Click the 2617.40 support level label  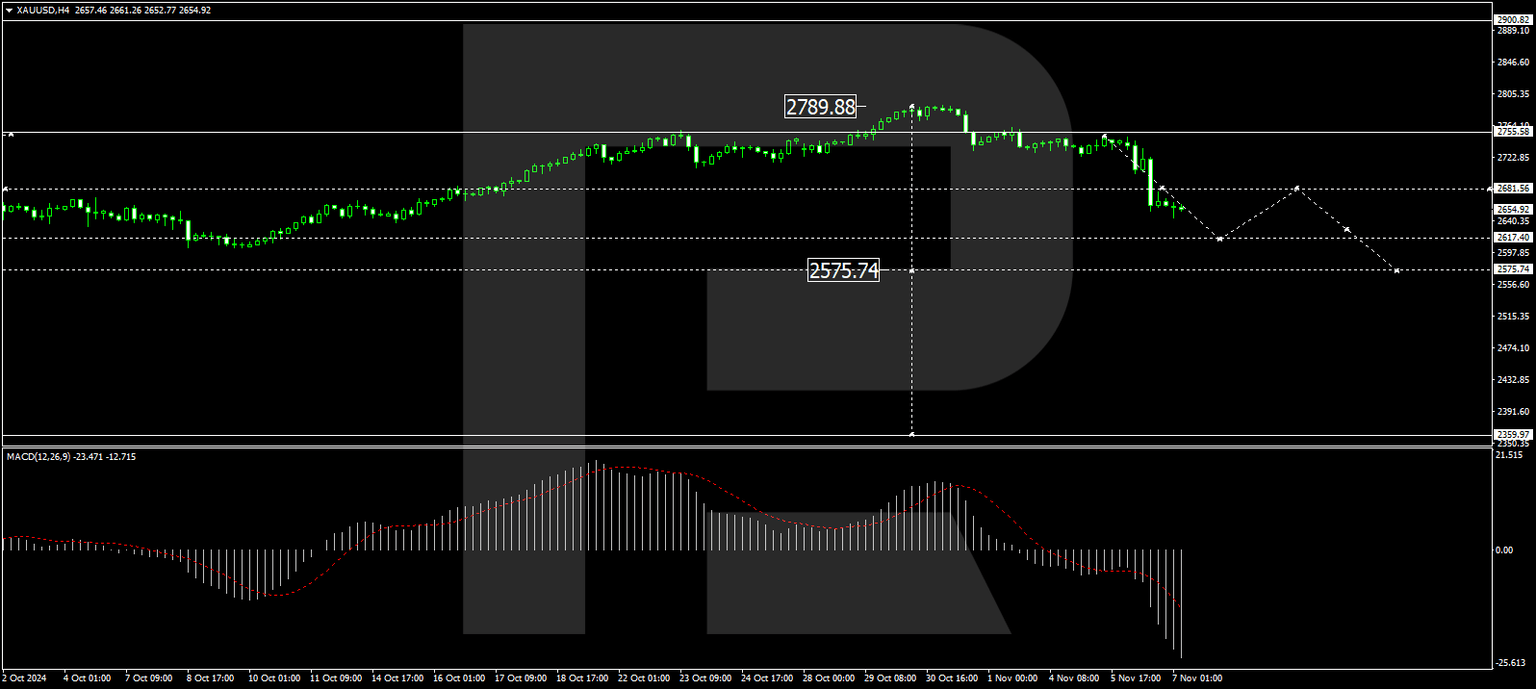pos(1513,235)
